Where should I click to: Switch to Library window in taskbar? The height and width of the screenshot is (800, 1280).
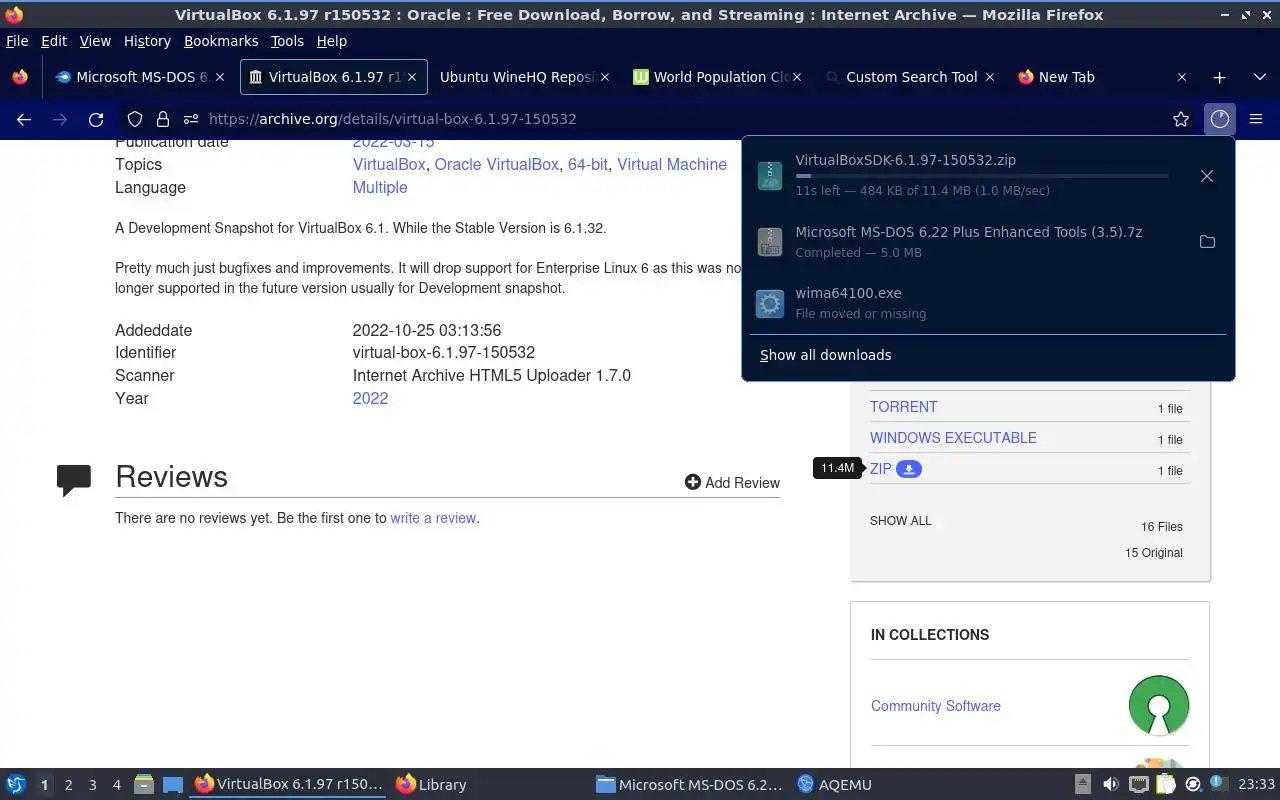(431, 785)
